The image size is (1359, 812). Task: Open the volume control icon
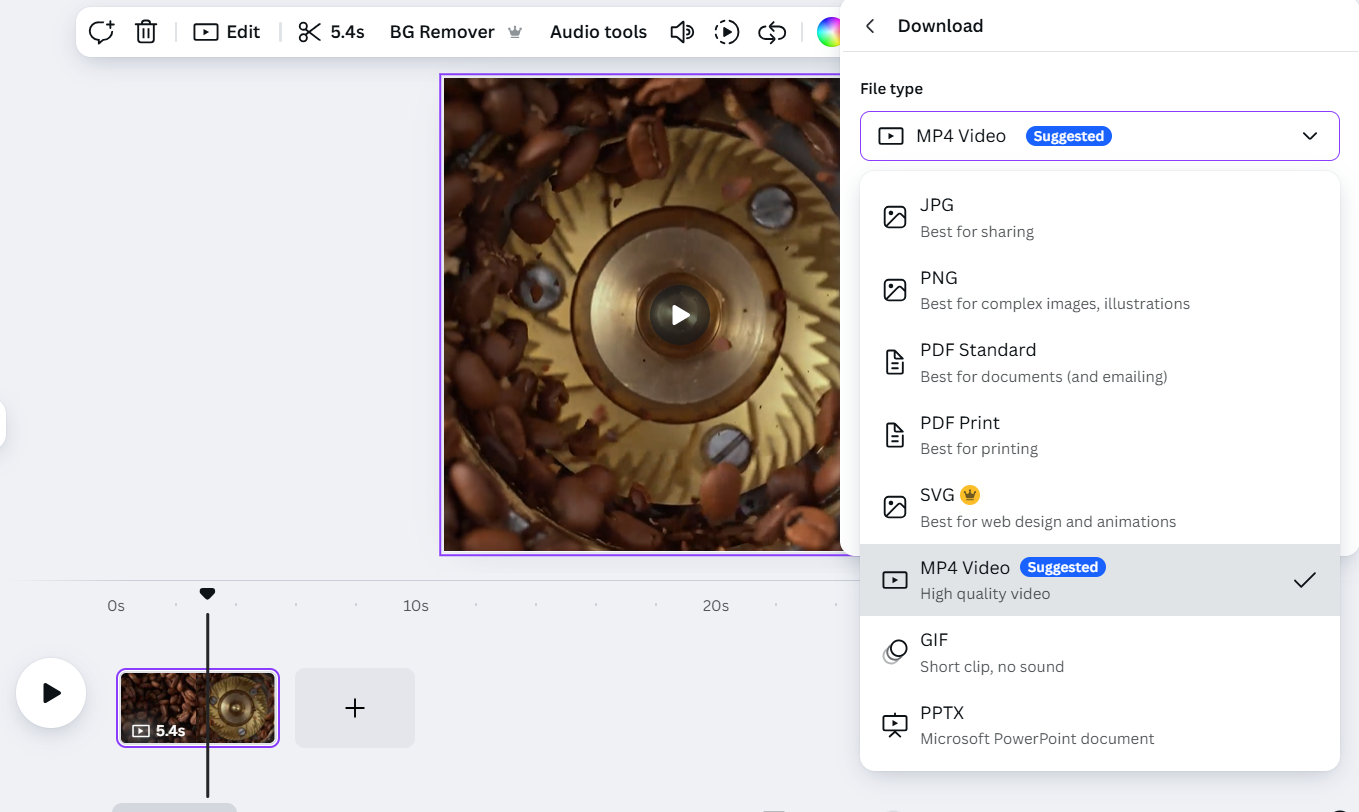pos(682,31)
